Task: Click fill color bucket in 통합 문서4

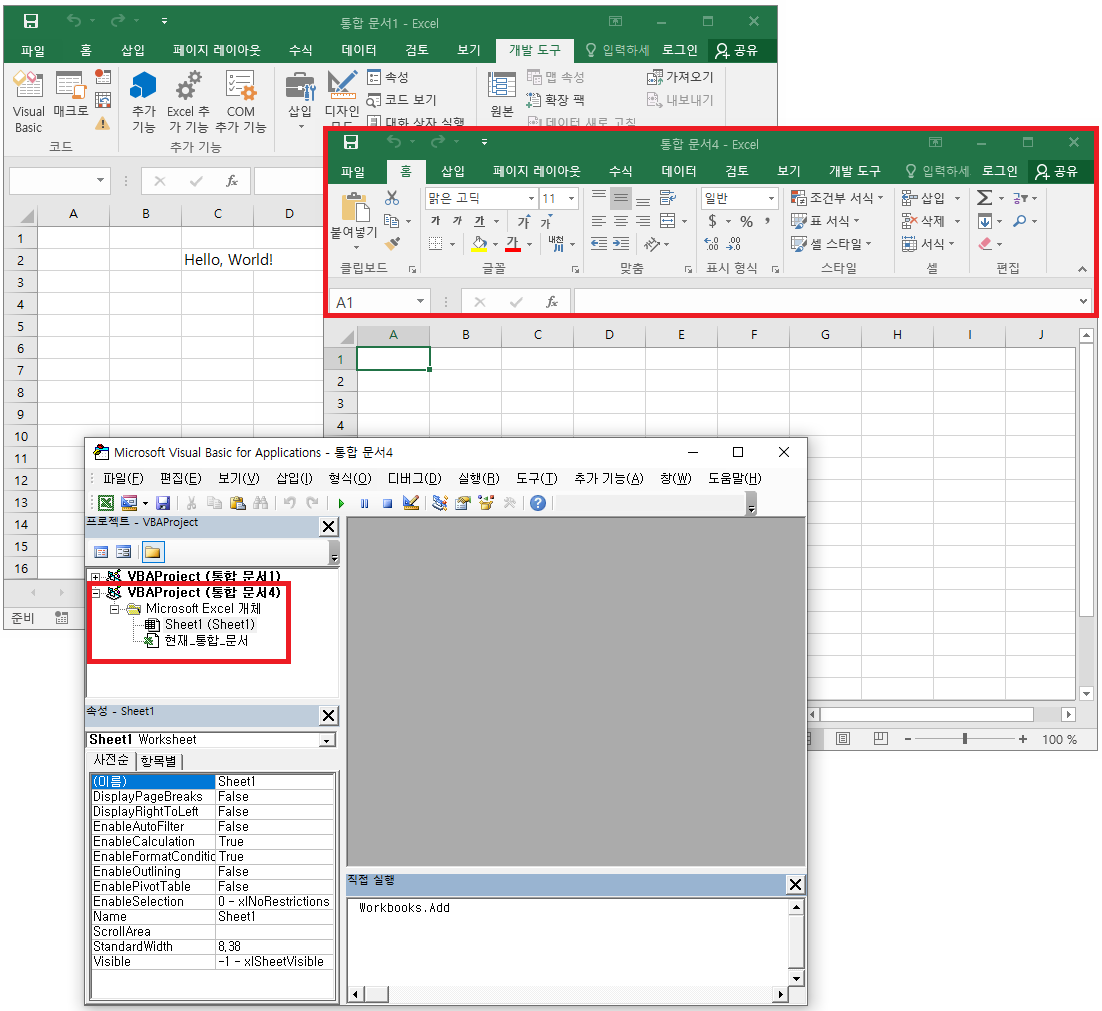Action: coord(479,244)
